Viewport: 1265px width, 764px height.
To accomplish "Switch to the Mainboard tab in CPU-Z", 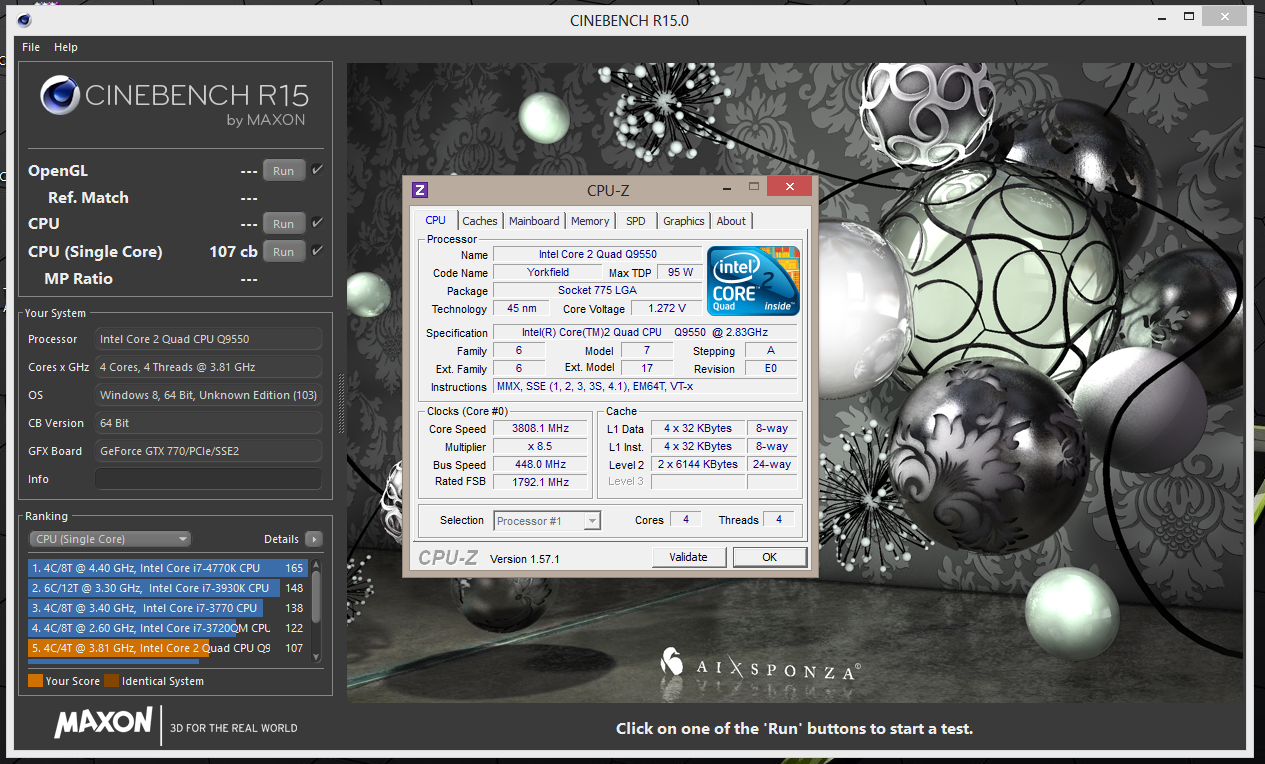I will coord(534,221).
